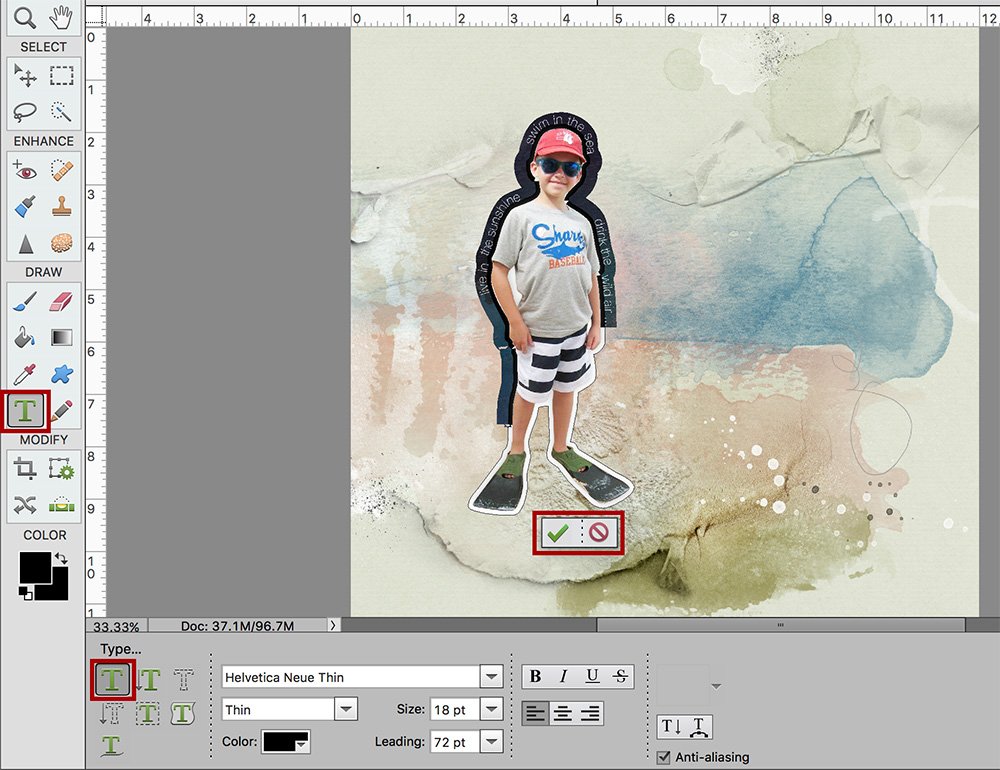
Task: Toggle bold text formatting
Action: 536,676
